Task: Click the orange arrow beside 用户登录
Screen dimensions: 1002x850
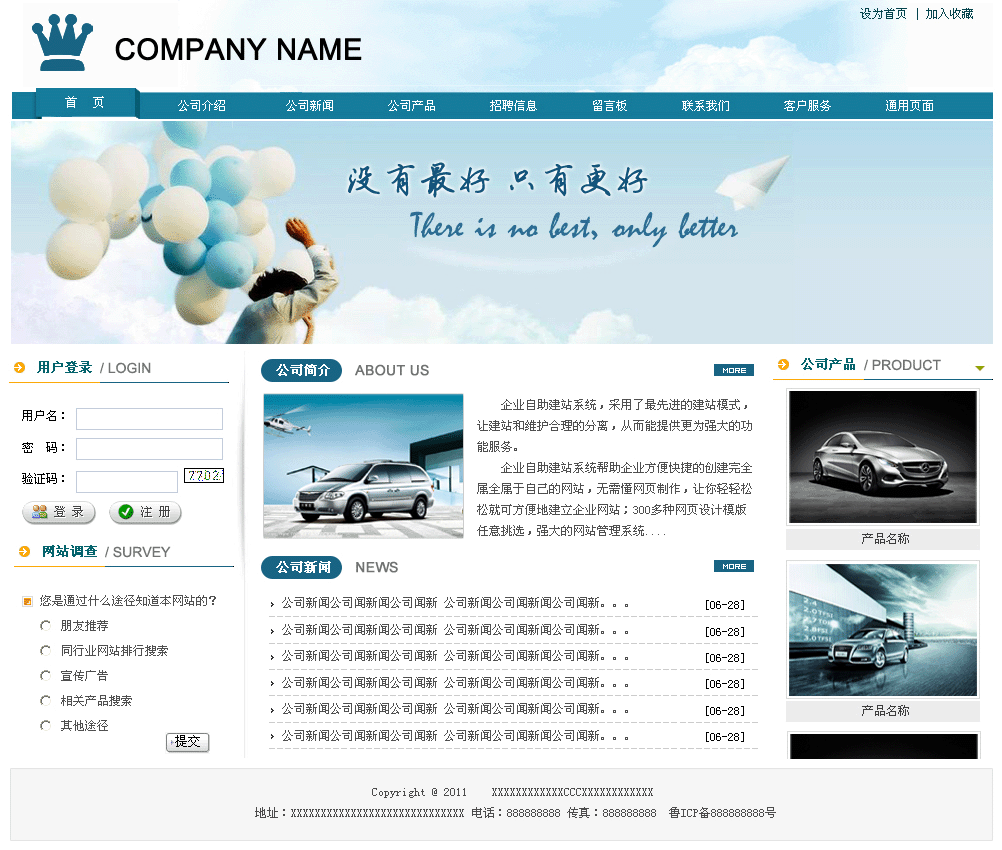Action: pos(20,368)
